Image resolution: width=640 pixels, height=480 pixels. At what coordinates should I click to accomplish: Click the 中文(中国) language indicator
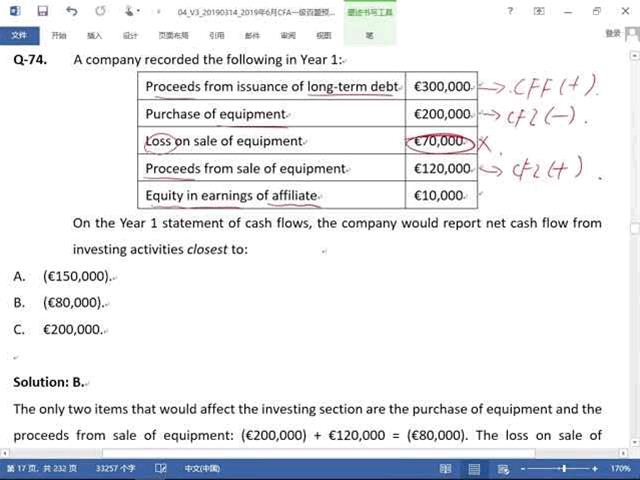point(202,469)
